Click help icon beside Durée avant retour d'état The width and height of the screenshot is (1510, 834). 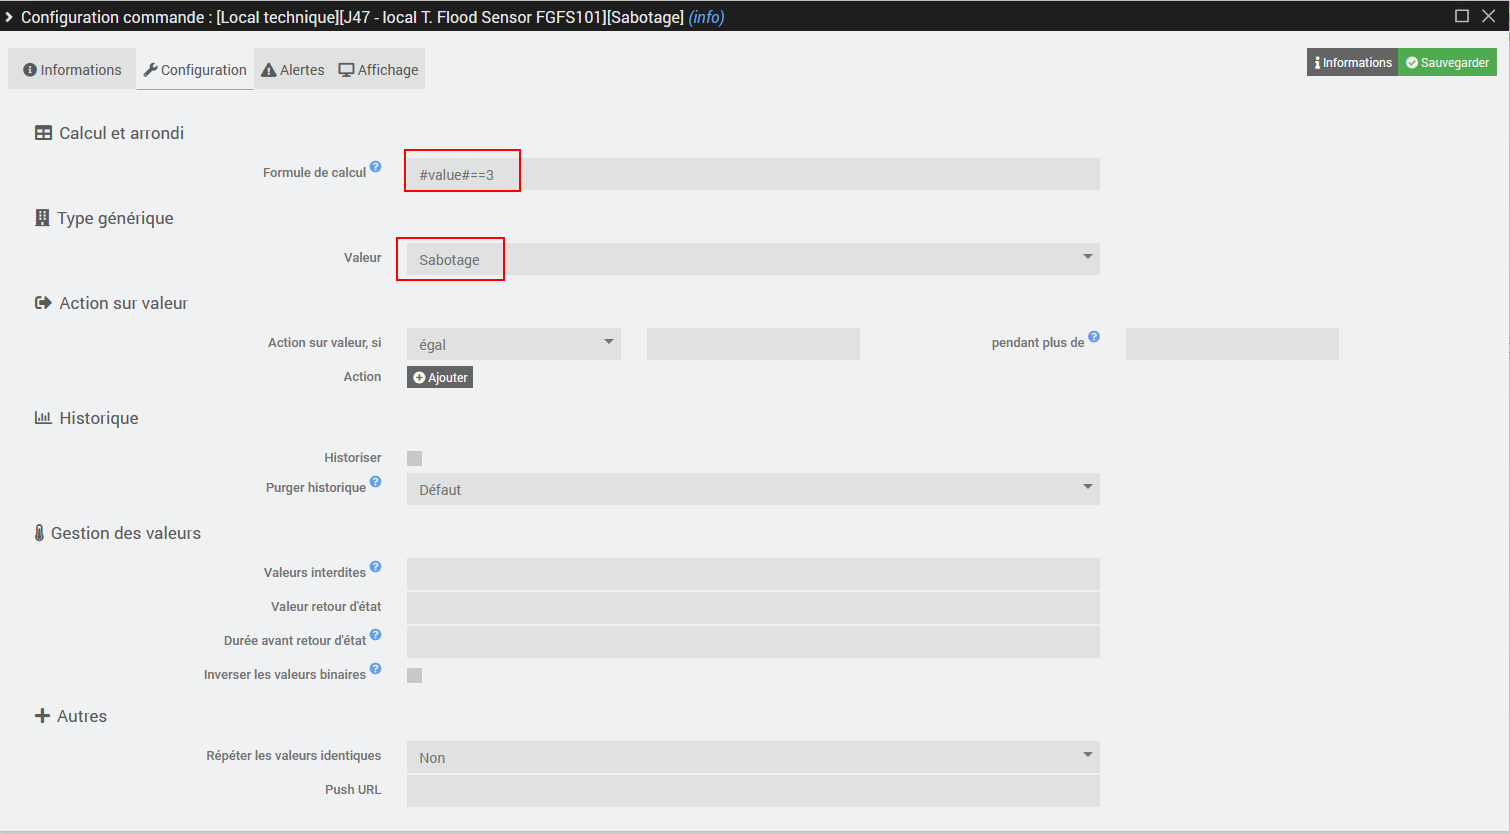pyautogui.click(x=375, y=635)
